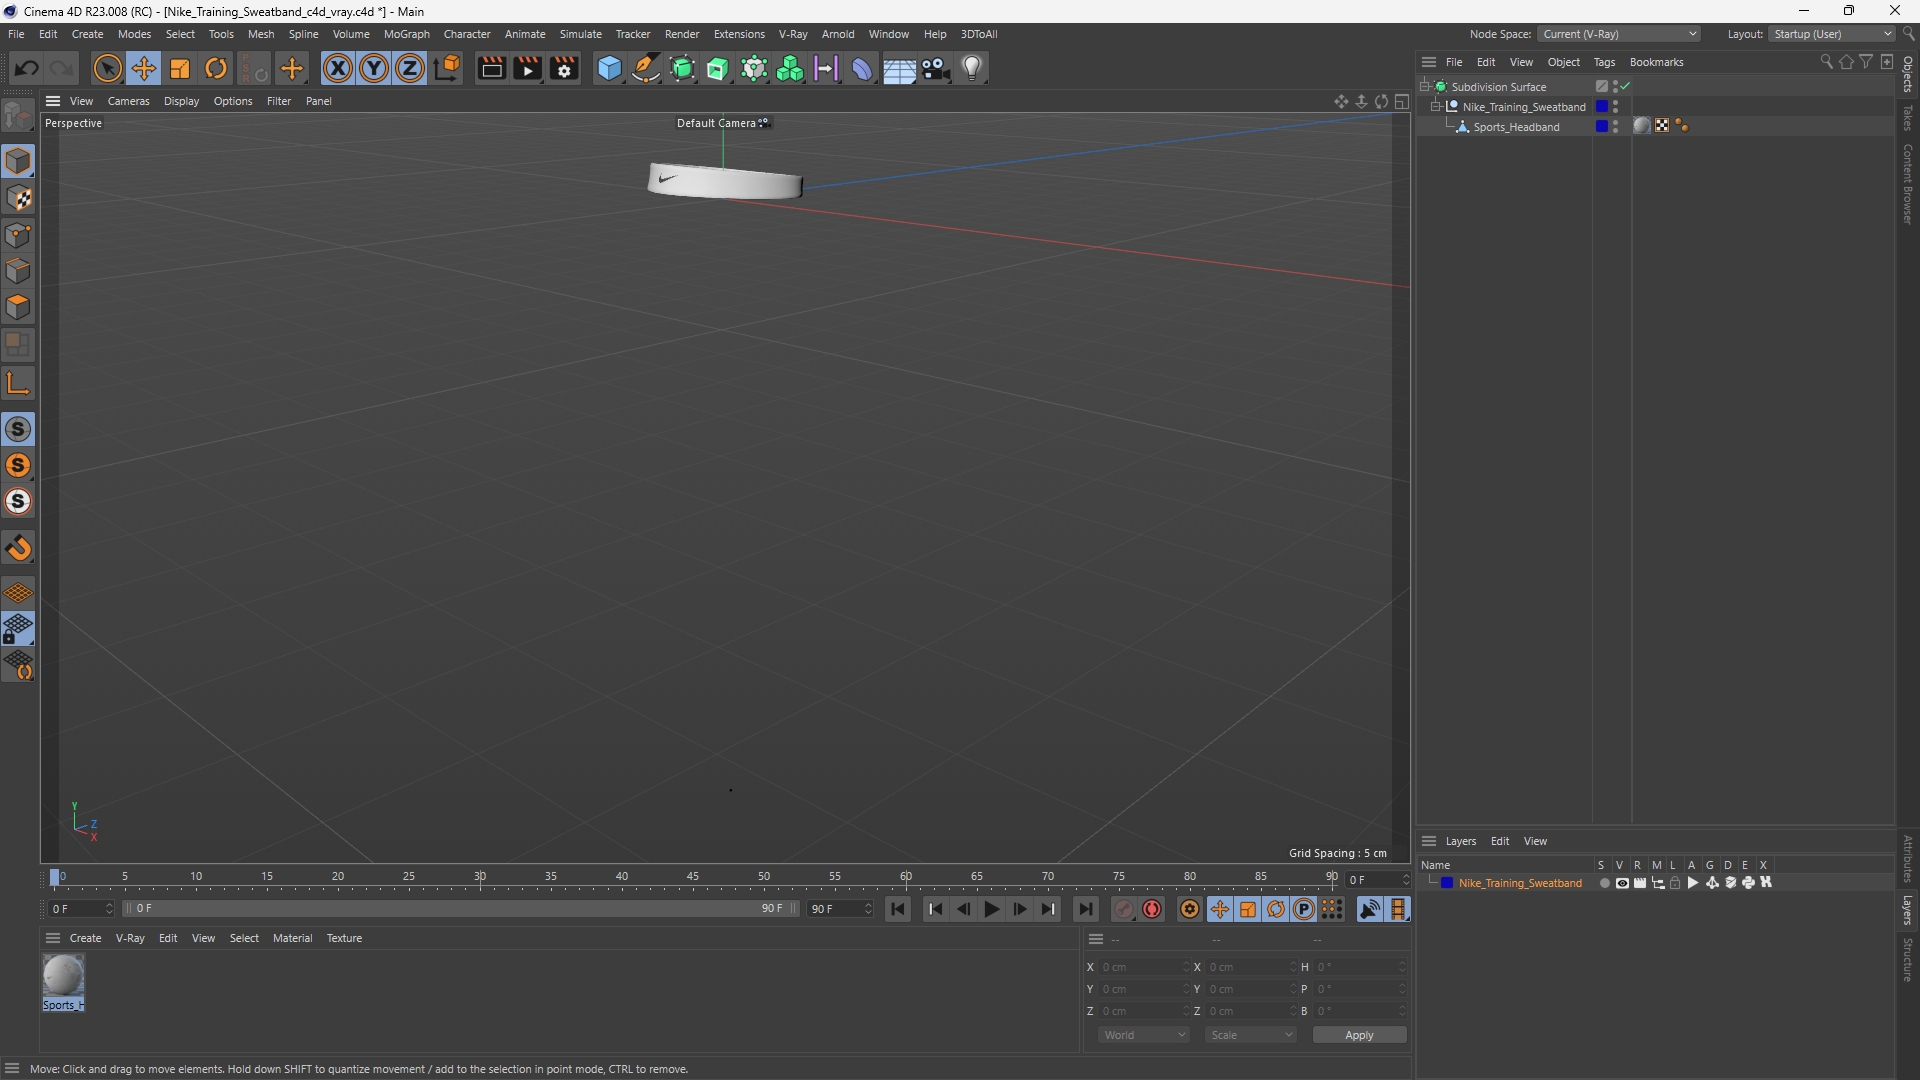
Task: Toggle Z axis lock
Action: pyautogui.click(x=410, y=68)
